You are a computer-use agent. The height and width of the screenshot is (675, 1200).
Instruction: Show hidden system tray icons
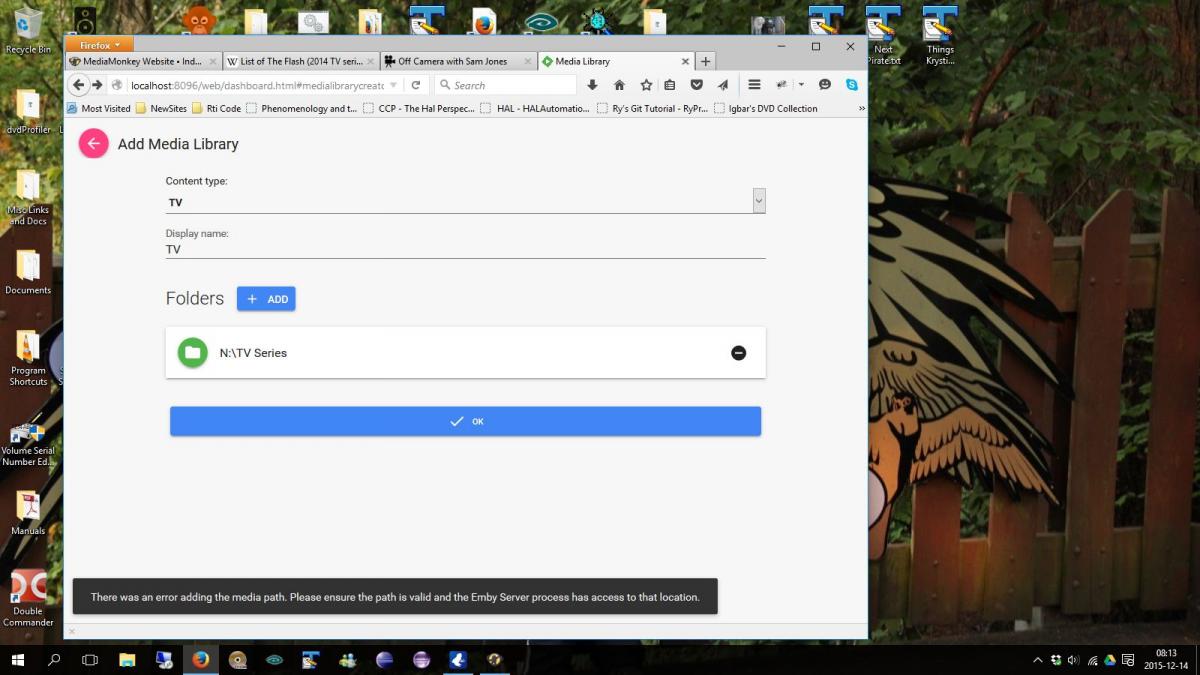tap(1037, 660)
